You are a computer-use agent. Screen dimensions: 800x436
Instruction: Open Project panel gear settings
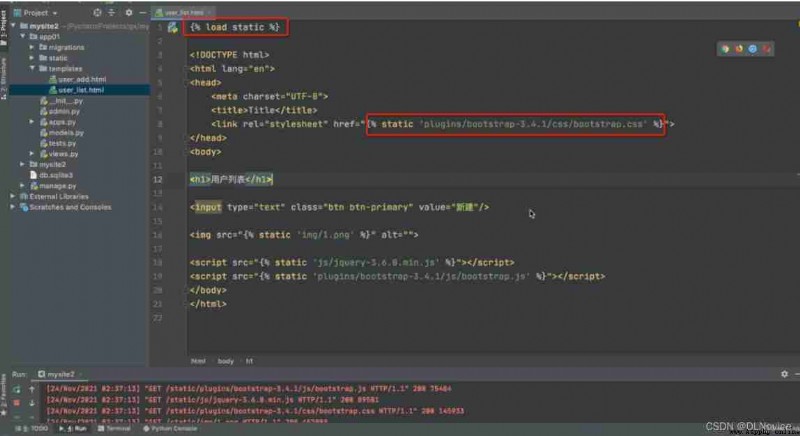[x=129, y=12]
